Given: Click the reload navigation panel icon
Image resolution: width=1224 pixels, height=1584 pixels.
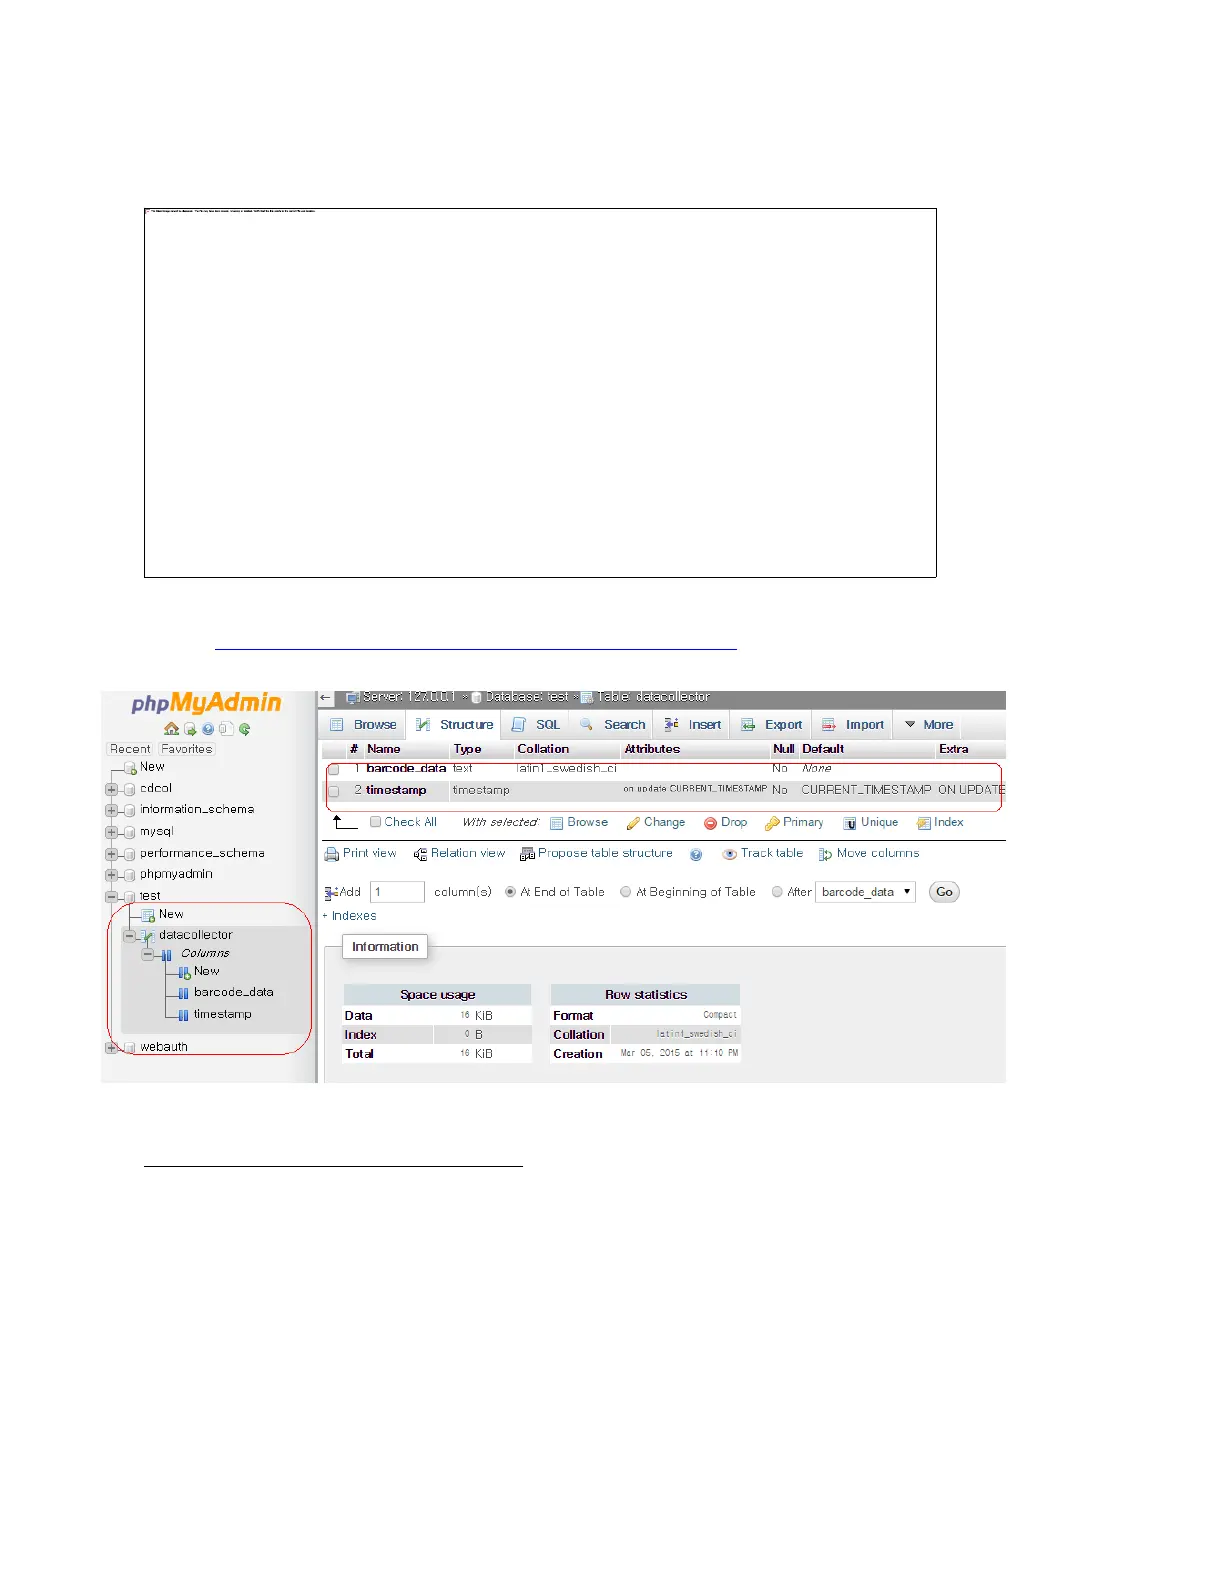Looking at the screenshot, I should coord(244,729).
